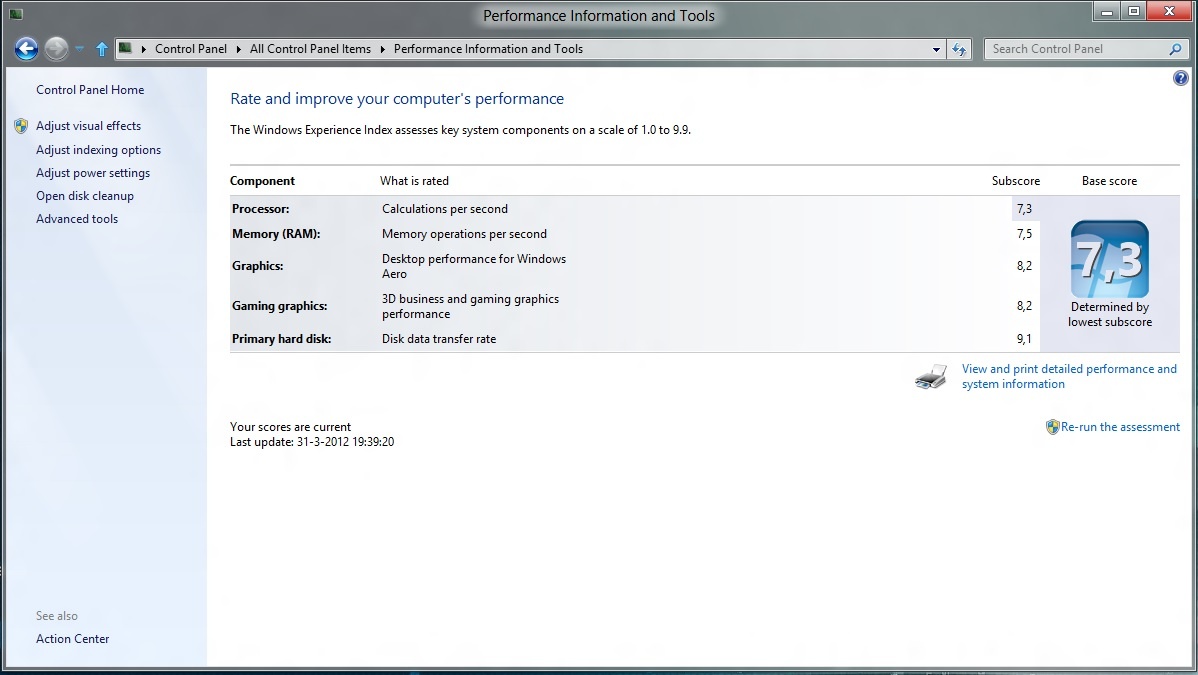Minimize the Performance Information window
The width and height of the screenshot is (1198, 675).
point(1106,11)
